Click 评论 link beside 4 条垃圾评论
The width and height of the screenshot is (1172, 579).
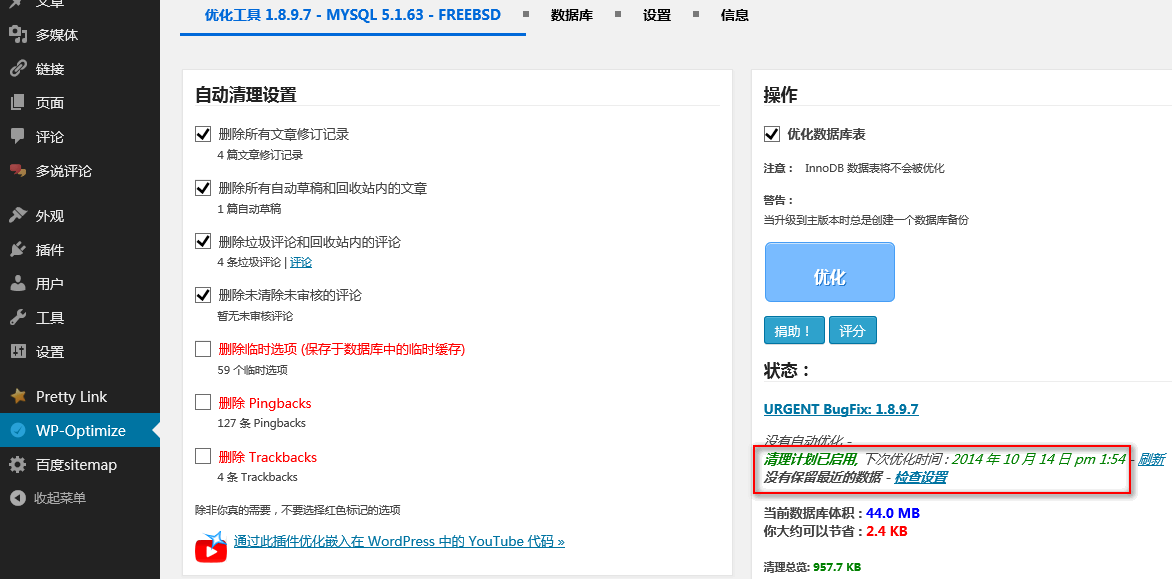(300, 262)
